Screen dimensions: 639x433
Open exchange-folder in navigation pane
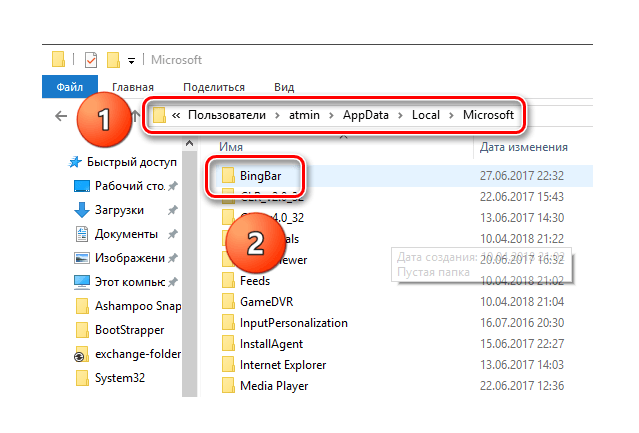pyautogui.click(x=138, y=354)
